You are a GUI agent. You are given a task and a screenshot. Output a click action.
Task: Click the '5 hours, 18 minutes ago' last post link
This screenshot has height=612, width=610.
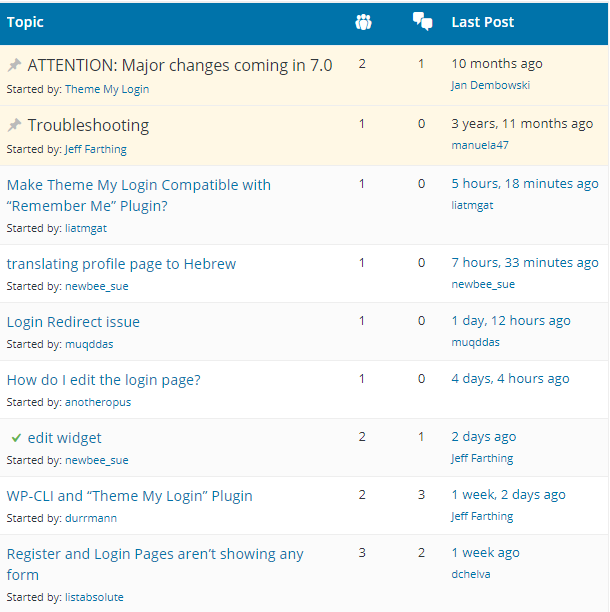[524, 184]
